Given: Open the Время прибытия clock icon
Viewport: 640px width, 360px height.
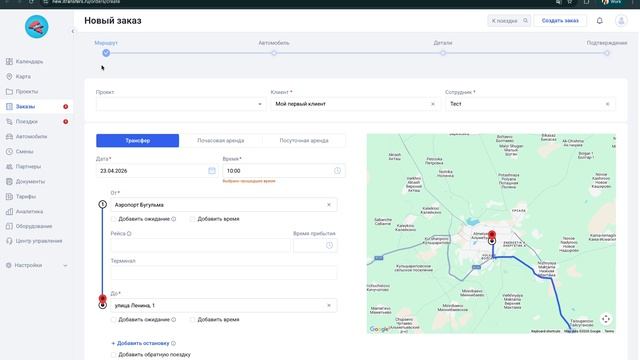Looking at the screenshot, I should pos(329,245).
